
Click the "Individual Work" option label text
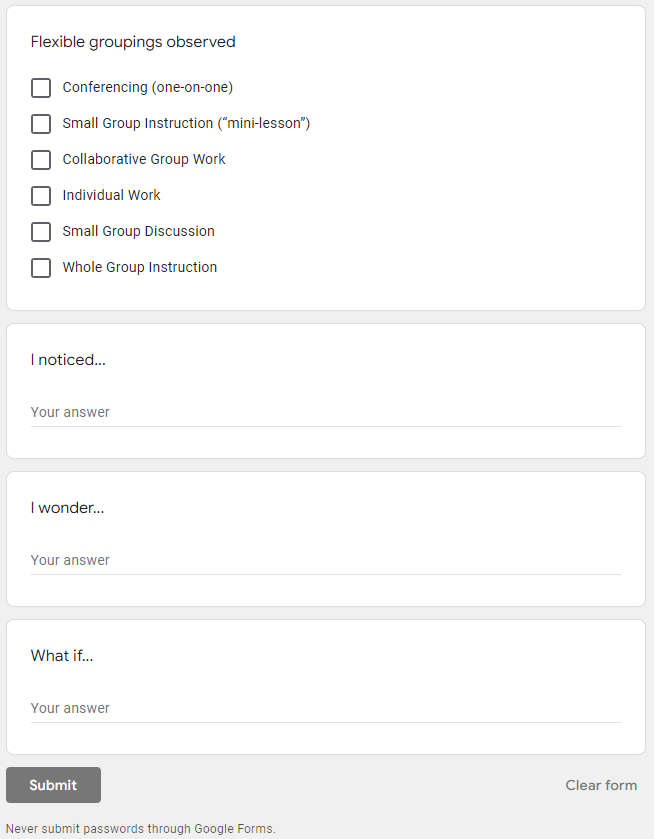(x=111, y=195)
